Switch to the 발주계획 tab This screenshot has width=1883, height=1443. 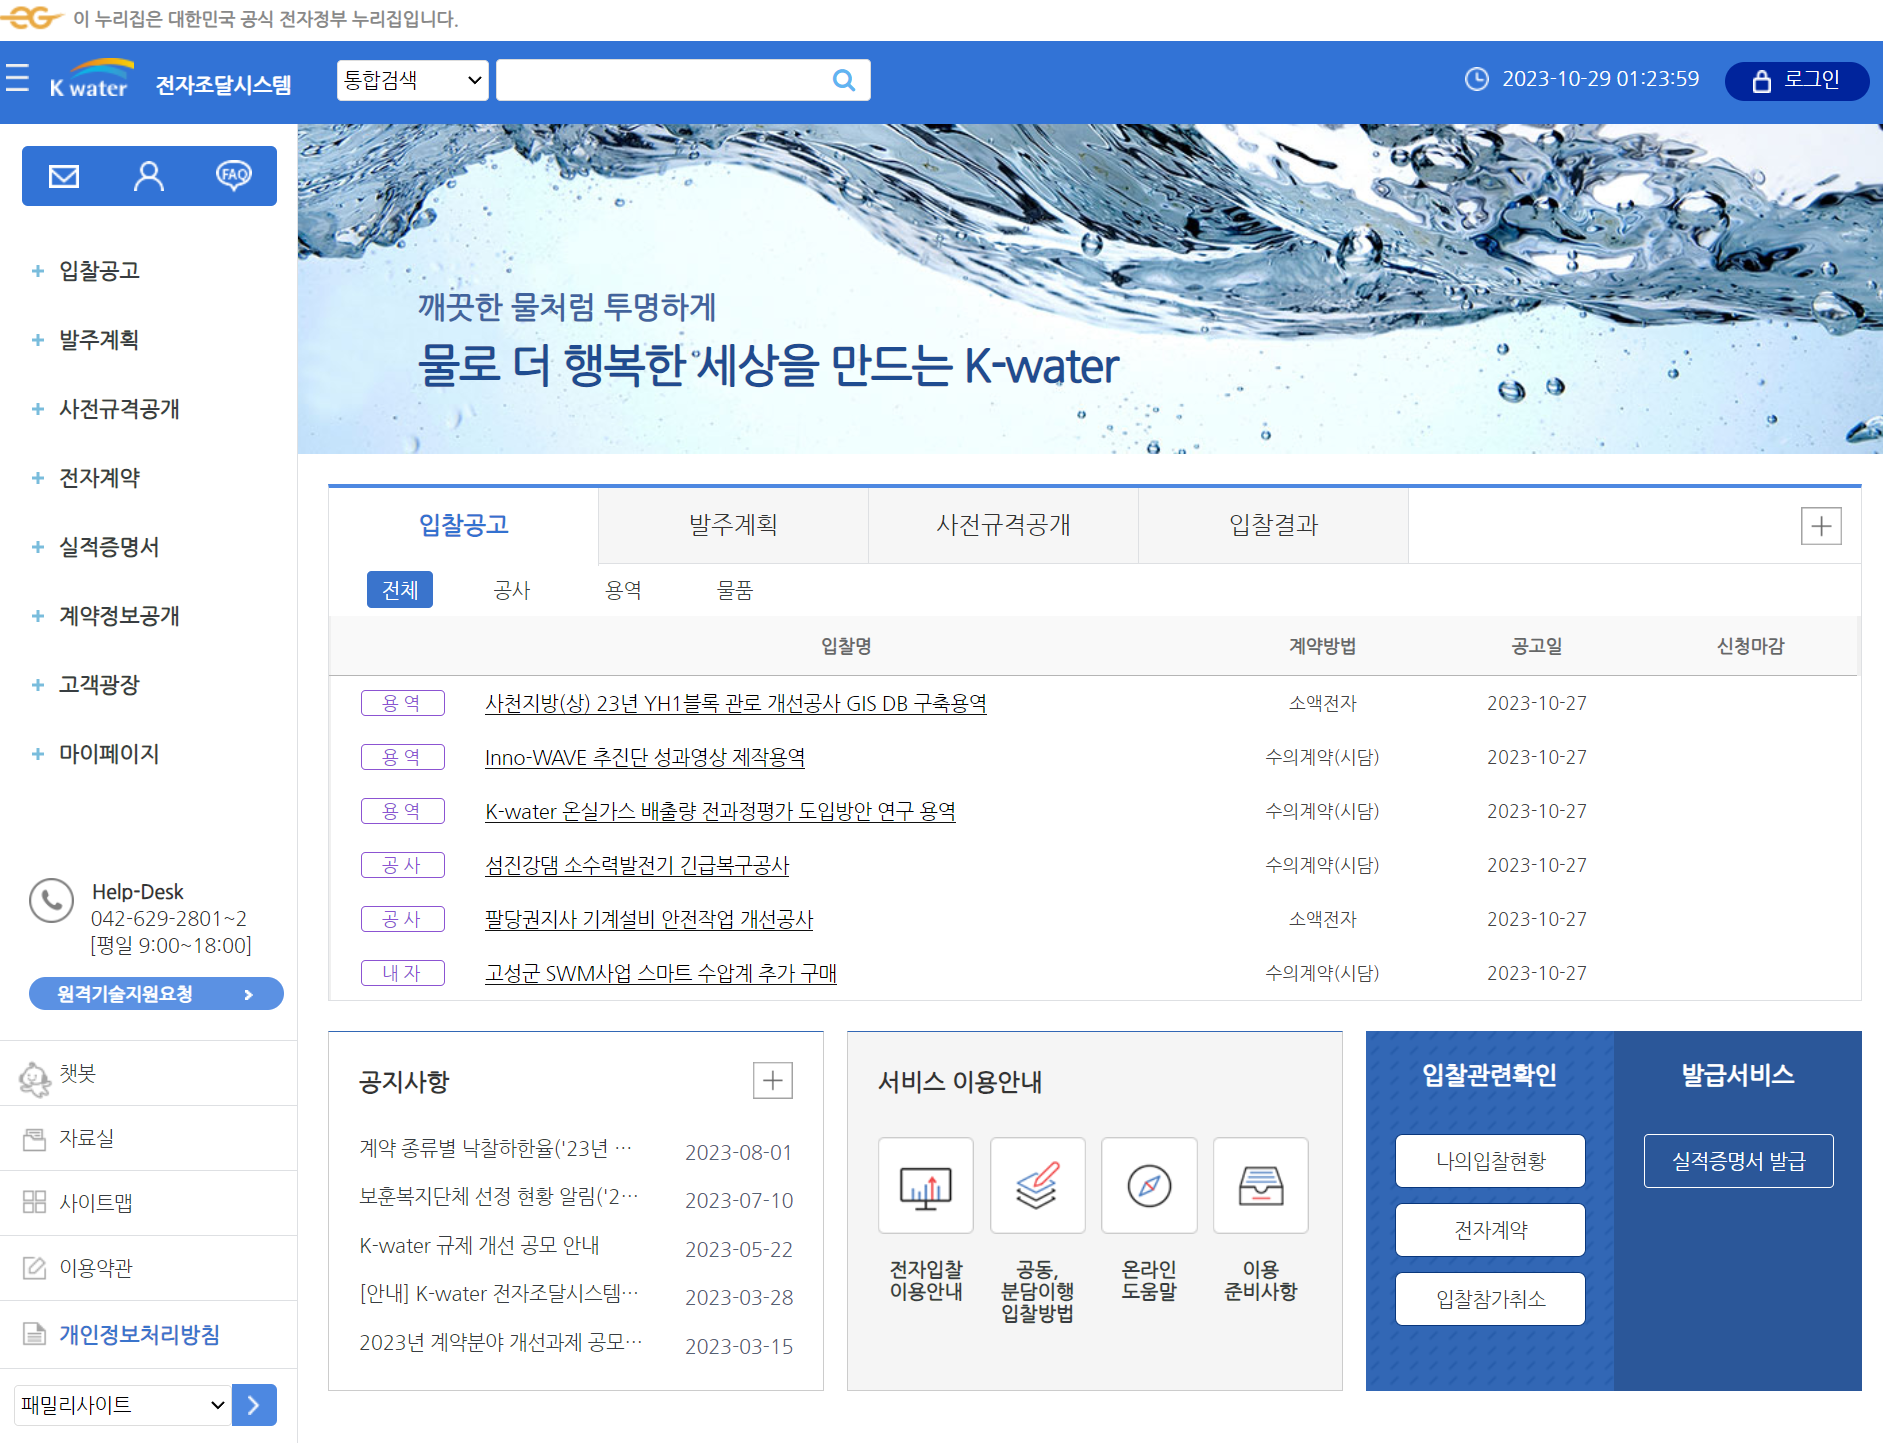732,525
